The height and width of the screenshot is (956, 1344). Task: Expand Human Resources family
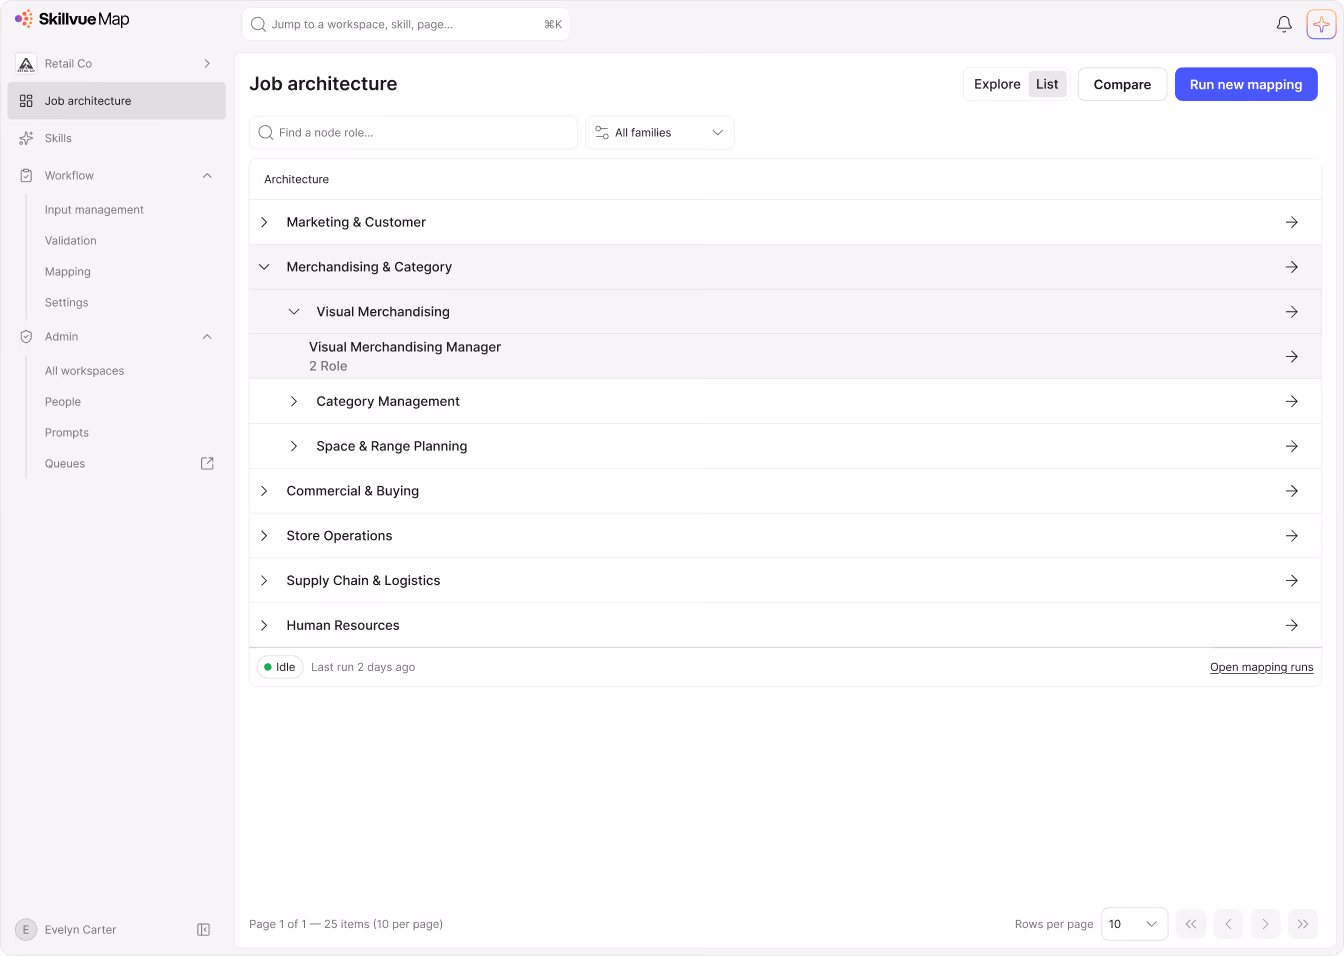coord(264,625)
